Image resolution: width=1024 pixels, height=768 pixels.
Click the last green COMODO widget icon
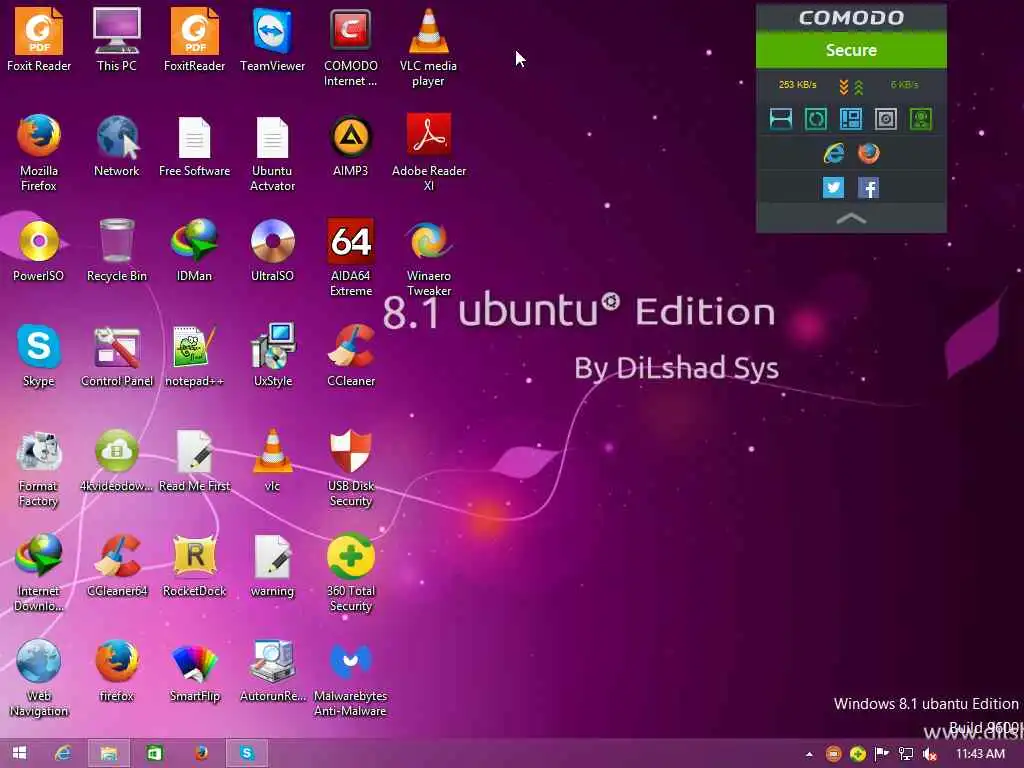[921, 119]
